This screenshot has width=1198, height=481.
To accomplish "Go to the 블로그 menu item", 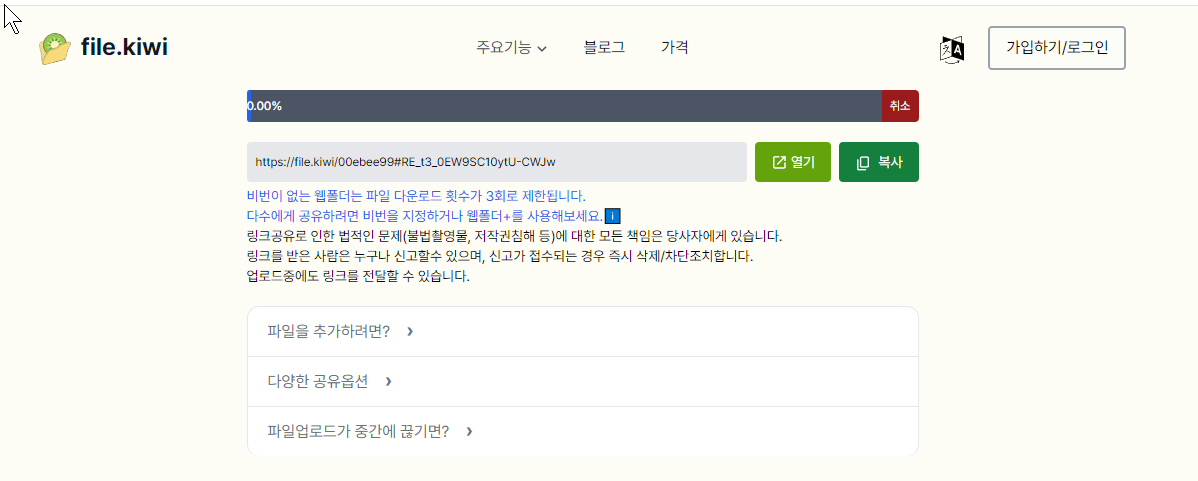I will 604,47.
